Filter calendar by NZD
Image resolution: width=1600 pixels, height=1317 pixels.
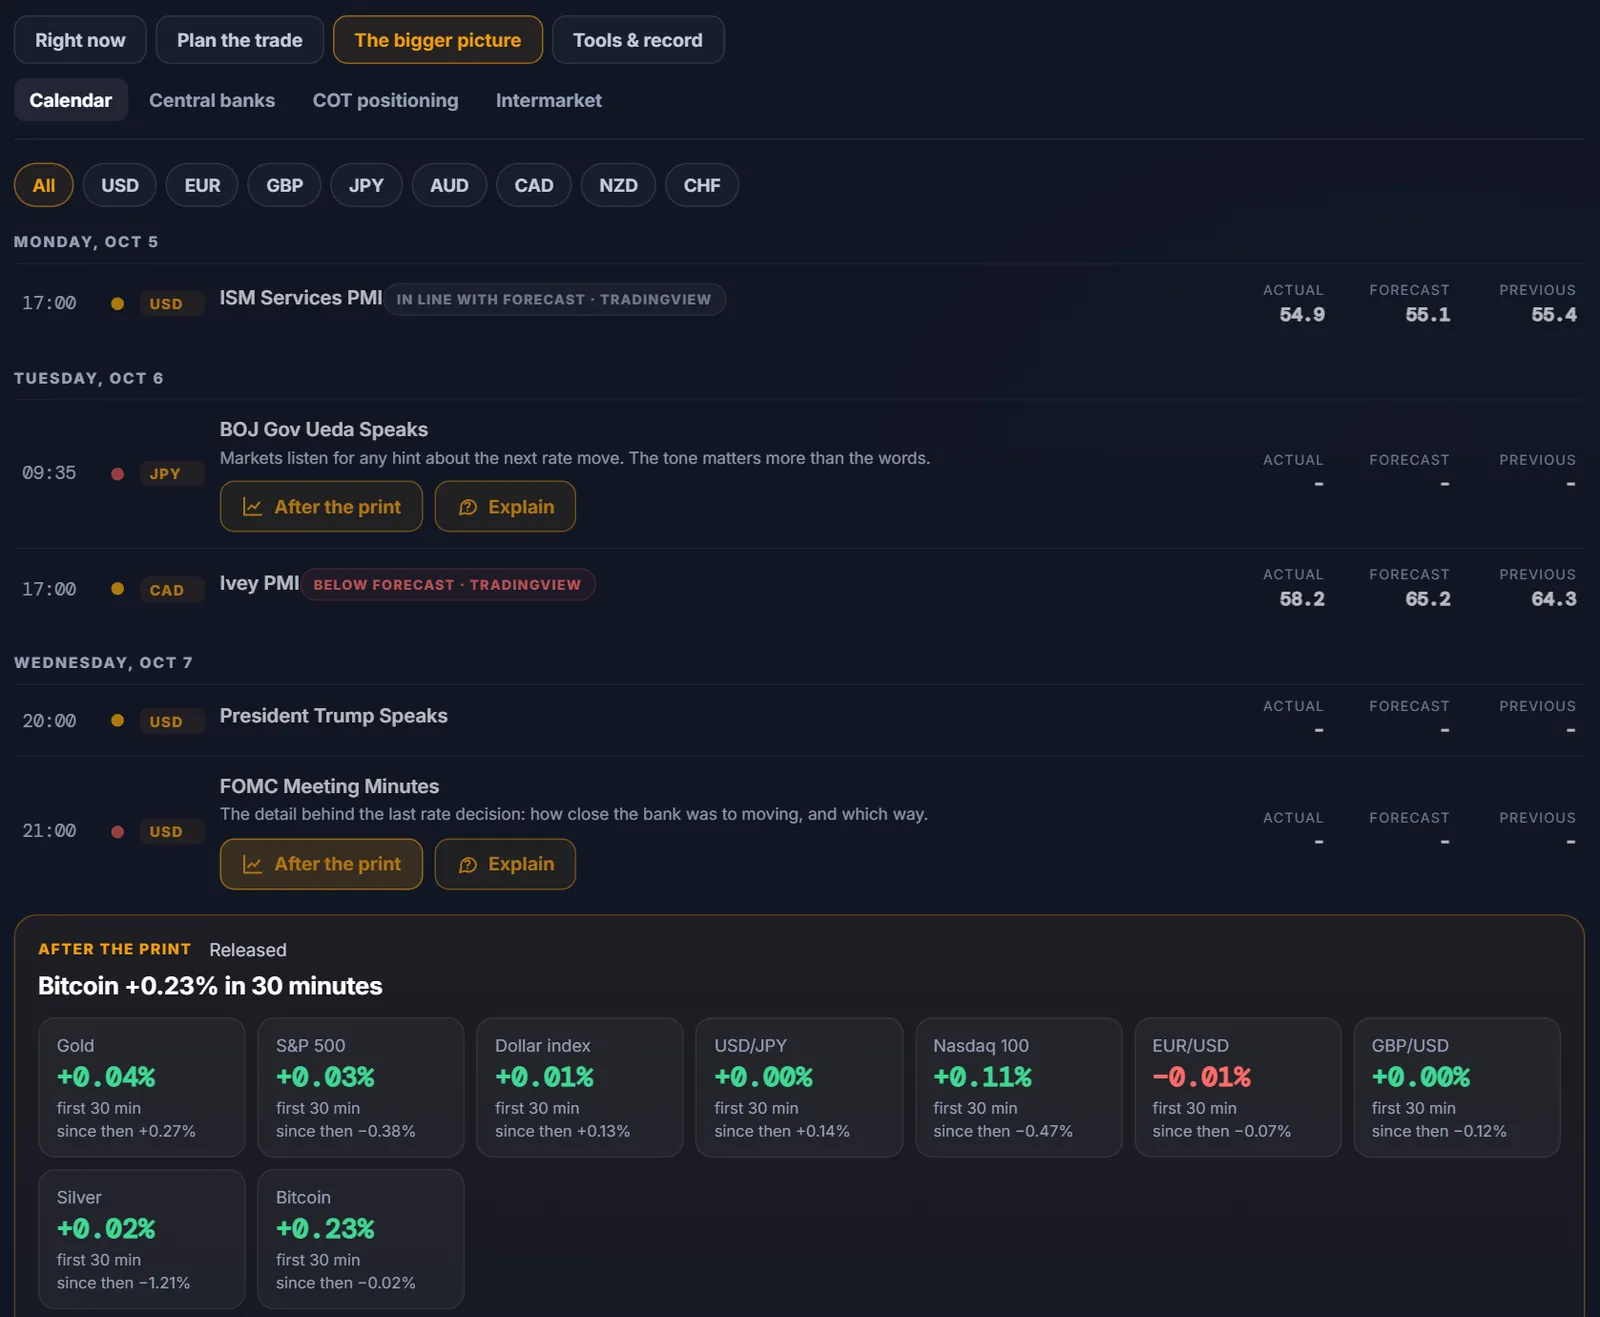click(x=618, y=185)
